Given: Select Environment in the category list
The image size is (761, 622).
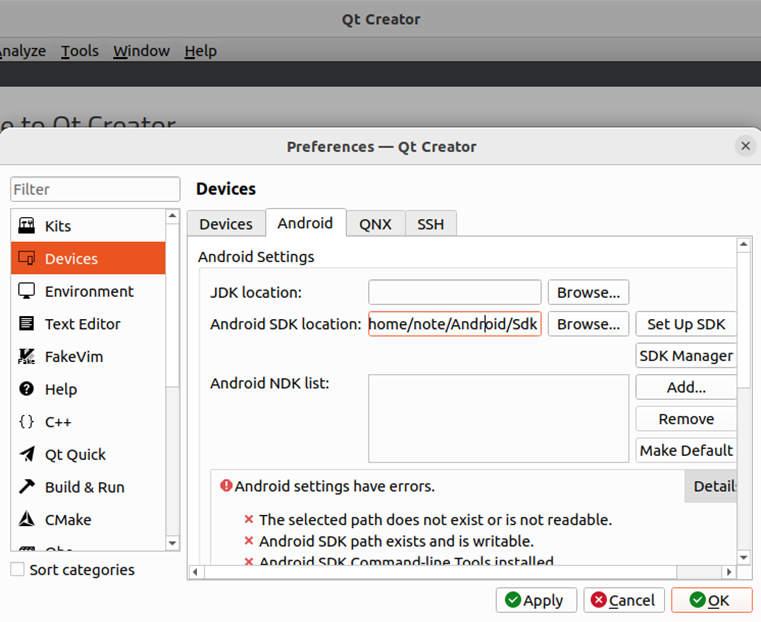Looking at the screenshot, I should click(x=88, y=291).
